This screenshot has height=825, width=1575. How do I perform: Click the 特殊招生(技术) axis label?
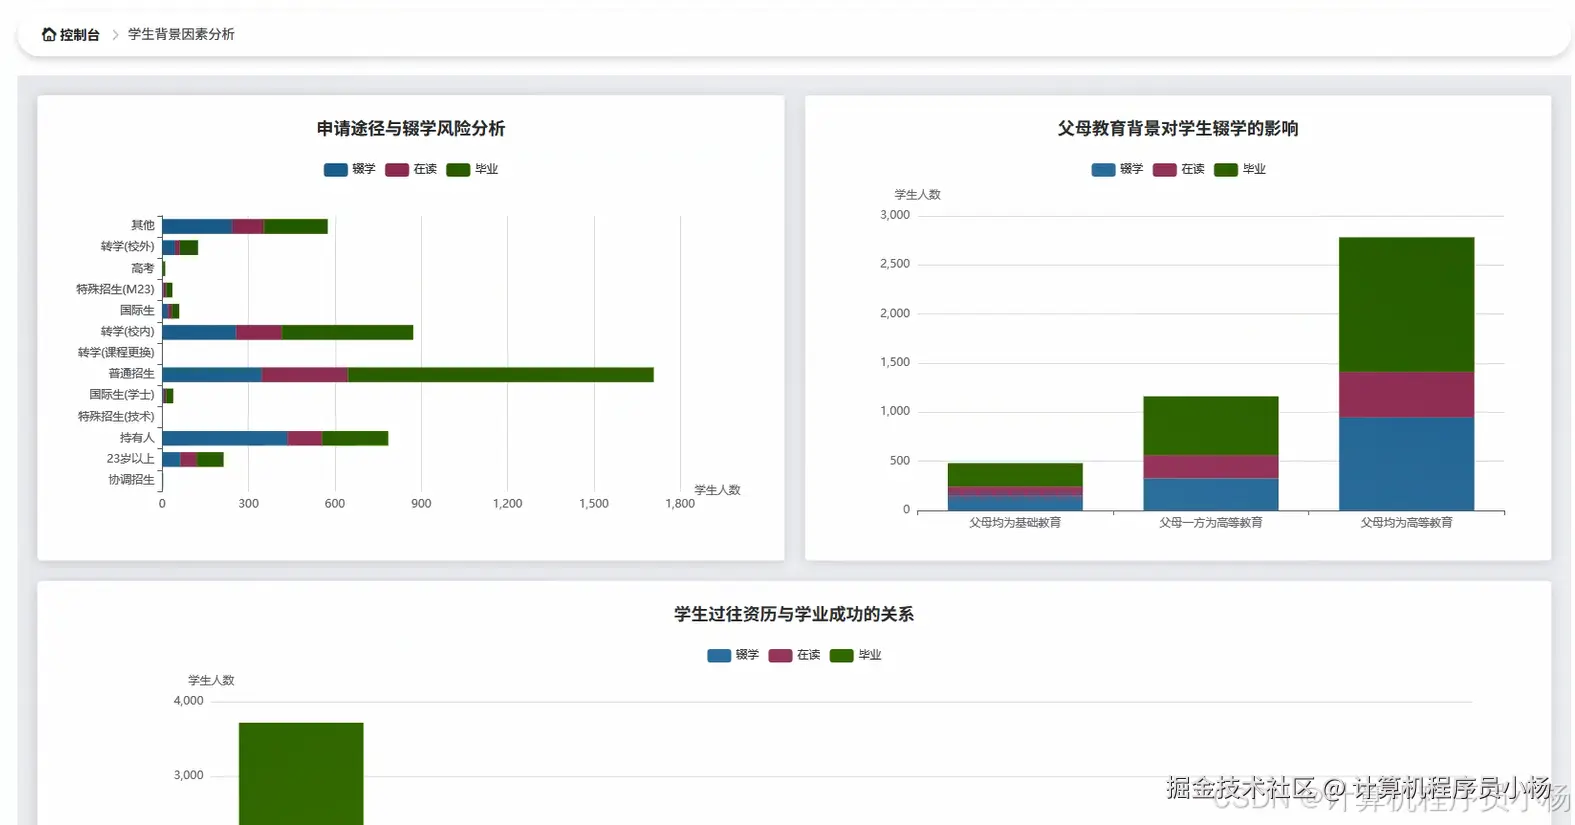pos(117,417)
